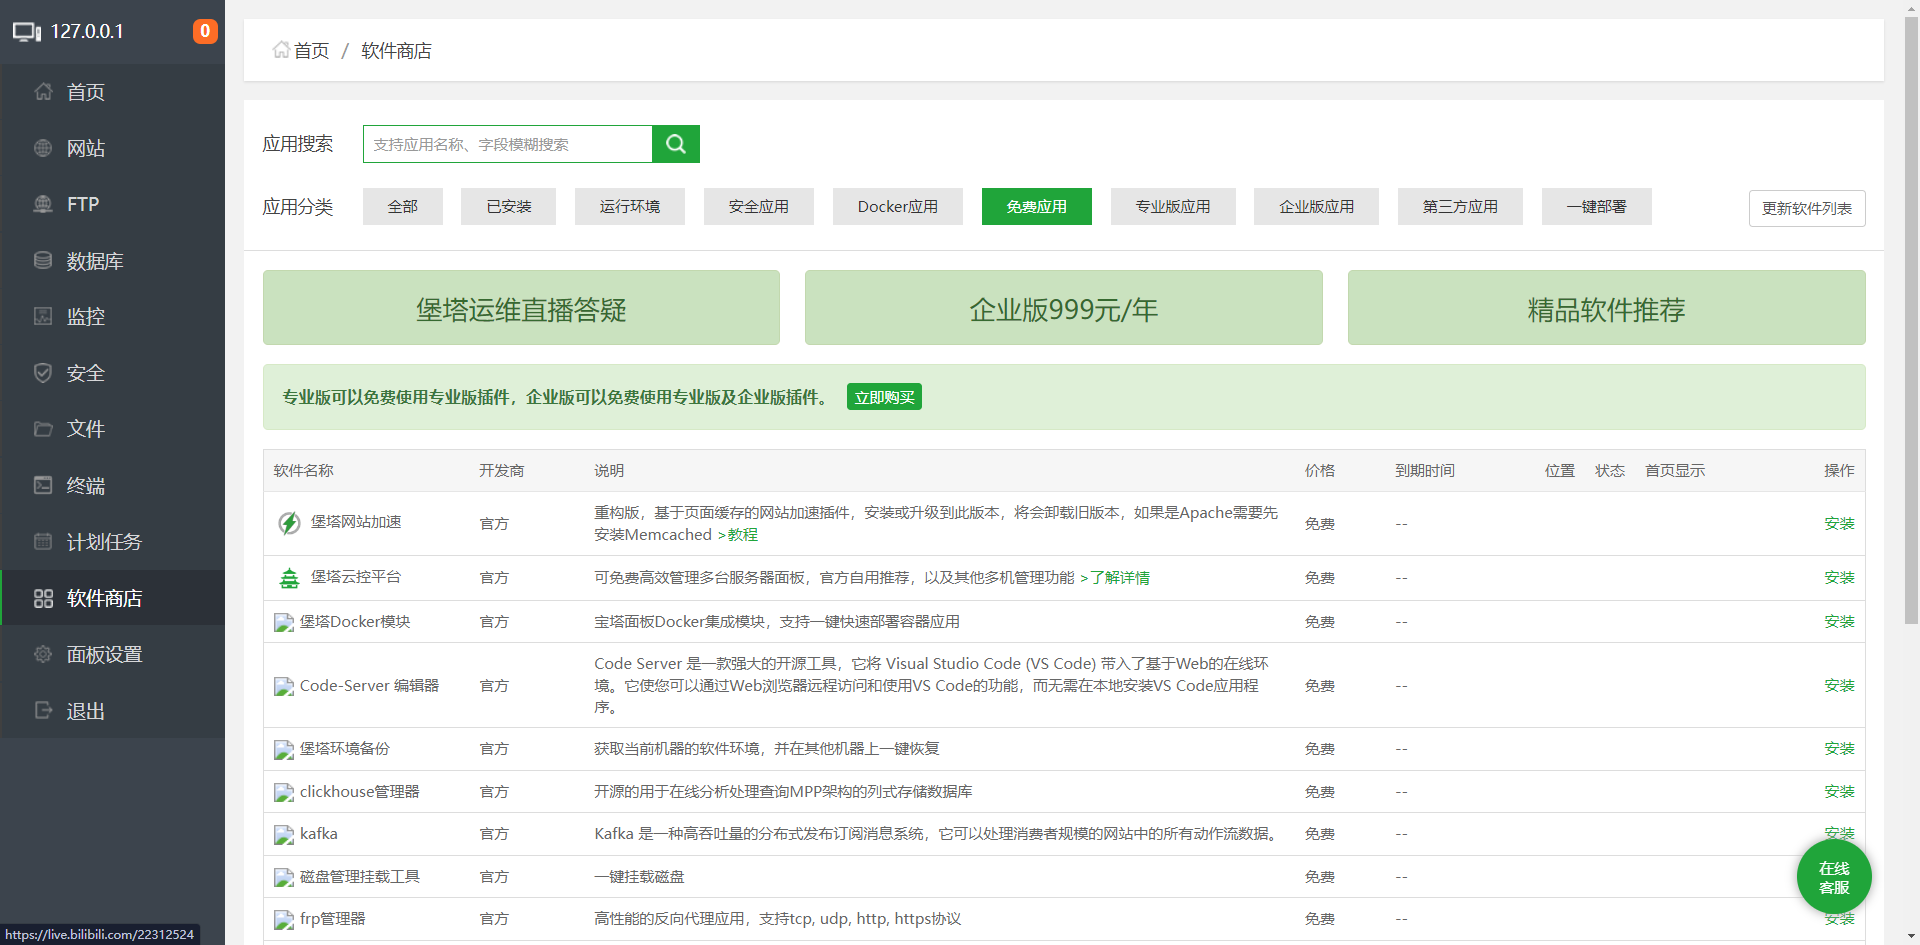
Task: Open the 教程 link in 网站加速 description
Action: click(x=738, y=535)
